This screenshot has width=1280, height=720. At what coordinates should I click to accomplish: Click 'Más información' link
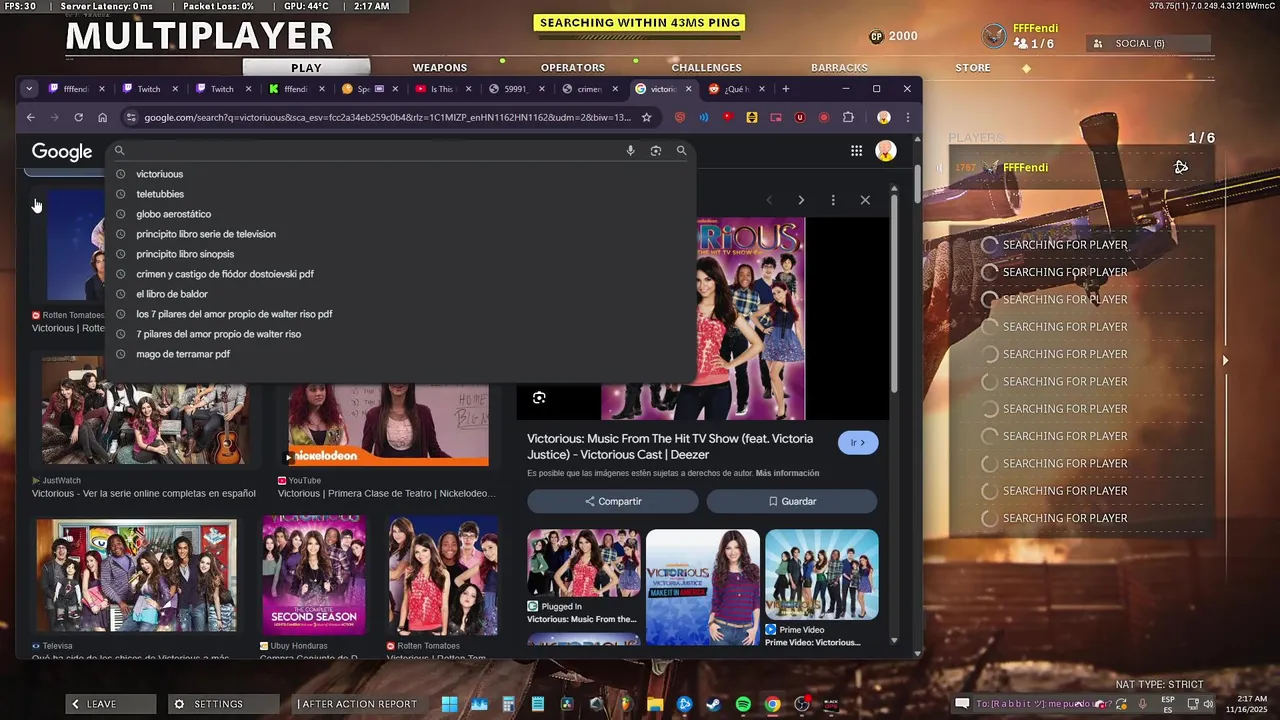click(x=787, y=473)
